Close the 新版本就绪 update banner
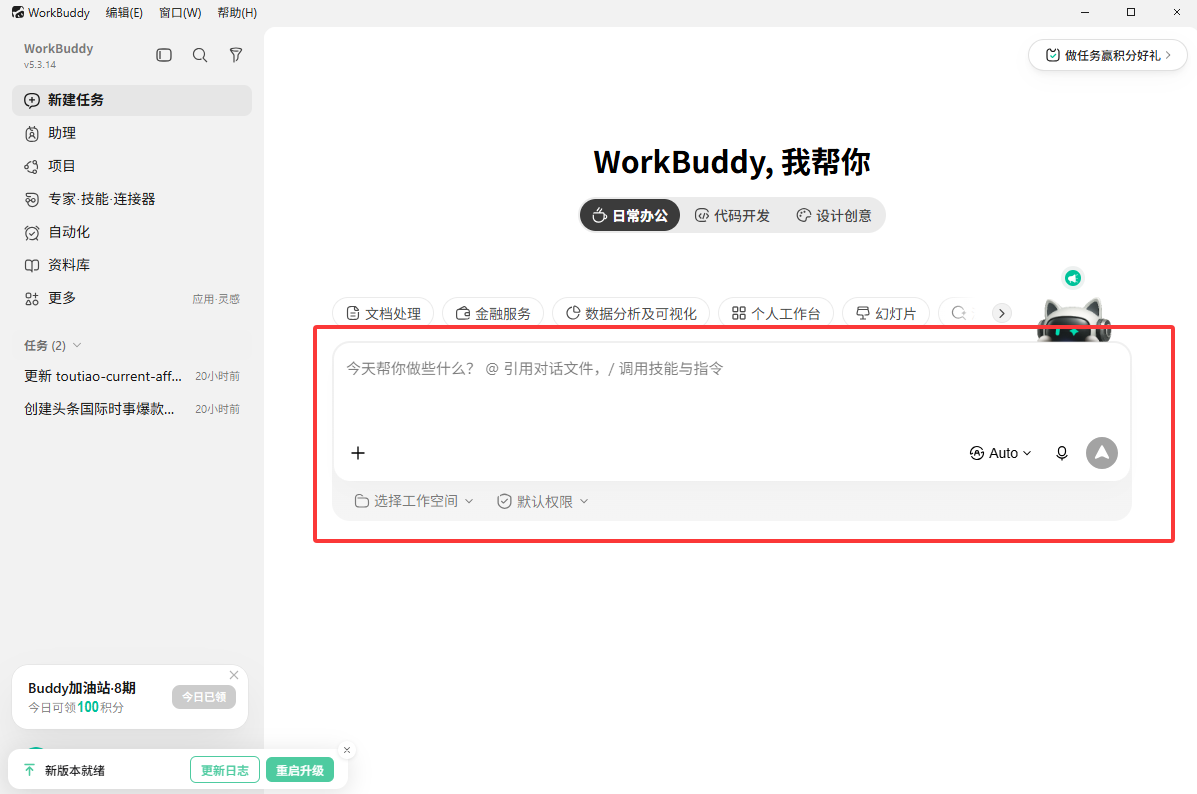 (x=347, y=750)
